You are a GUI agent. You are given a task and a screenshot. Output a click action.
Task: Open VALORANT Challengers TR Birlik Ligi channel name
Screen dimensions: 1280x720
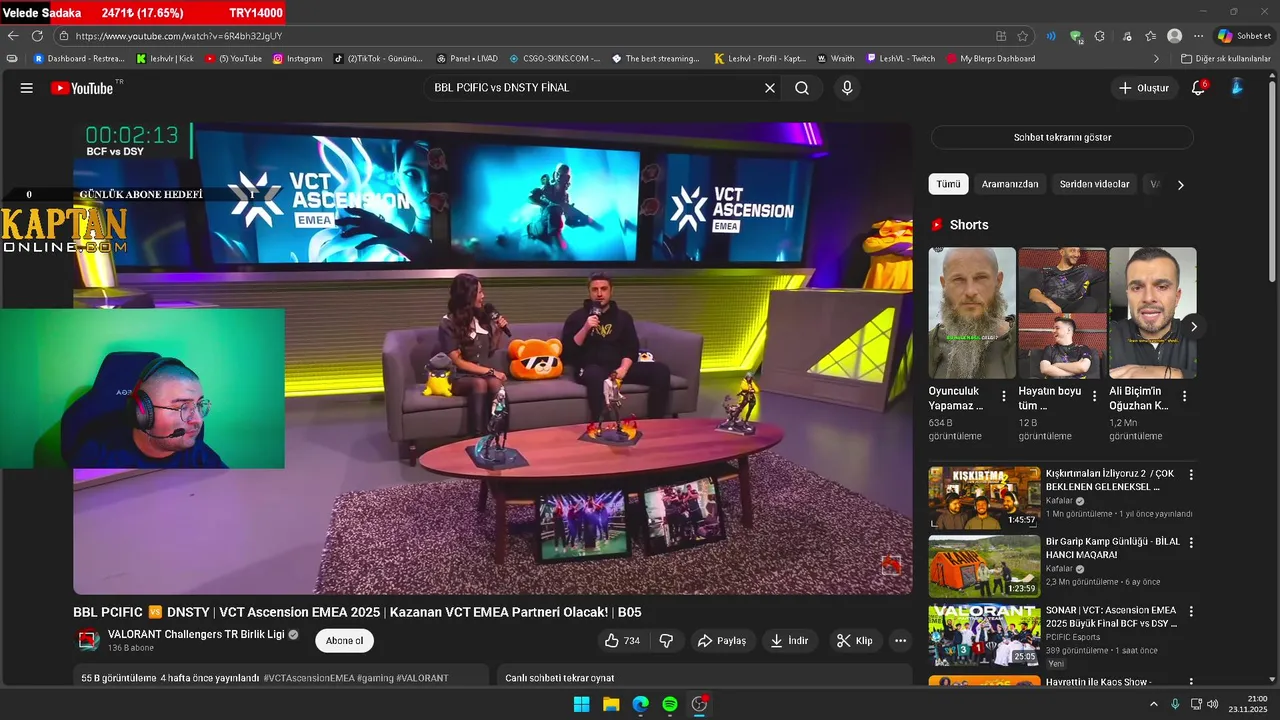point(196,634)
